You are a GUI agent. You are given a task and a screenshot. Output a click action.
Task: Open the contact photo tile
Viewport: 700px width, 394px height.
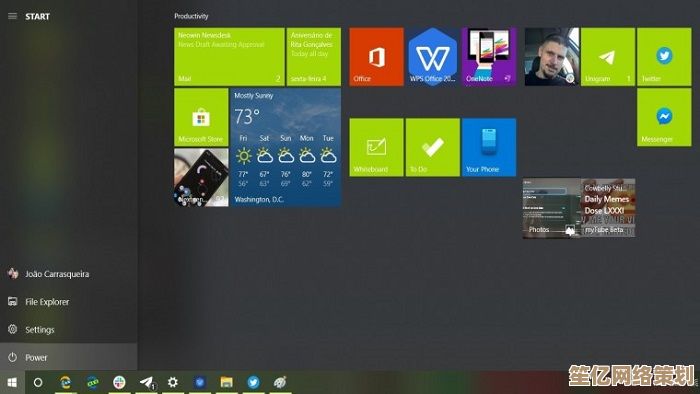pyautogui.click(x=552, y=57)
